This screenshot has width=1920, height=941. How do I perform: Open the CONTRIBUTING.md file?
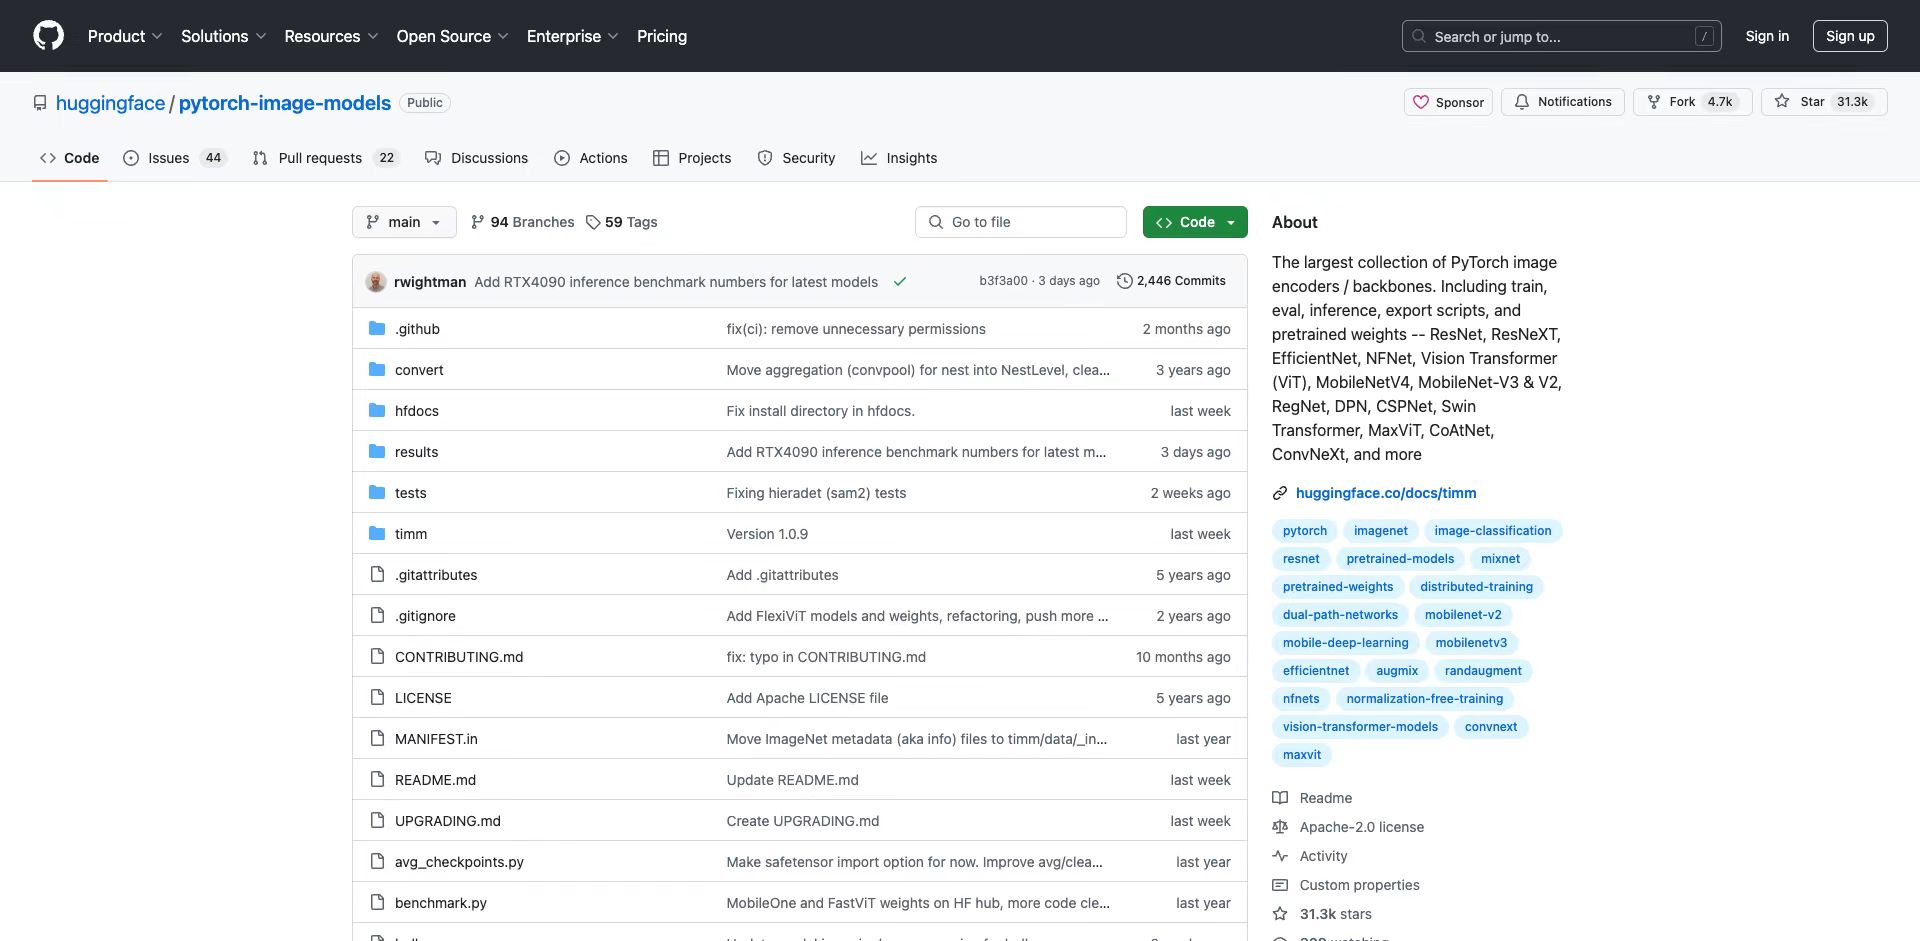(x=459, y=657)
